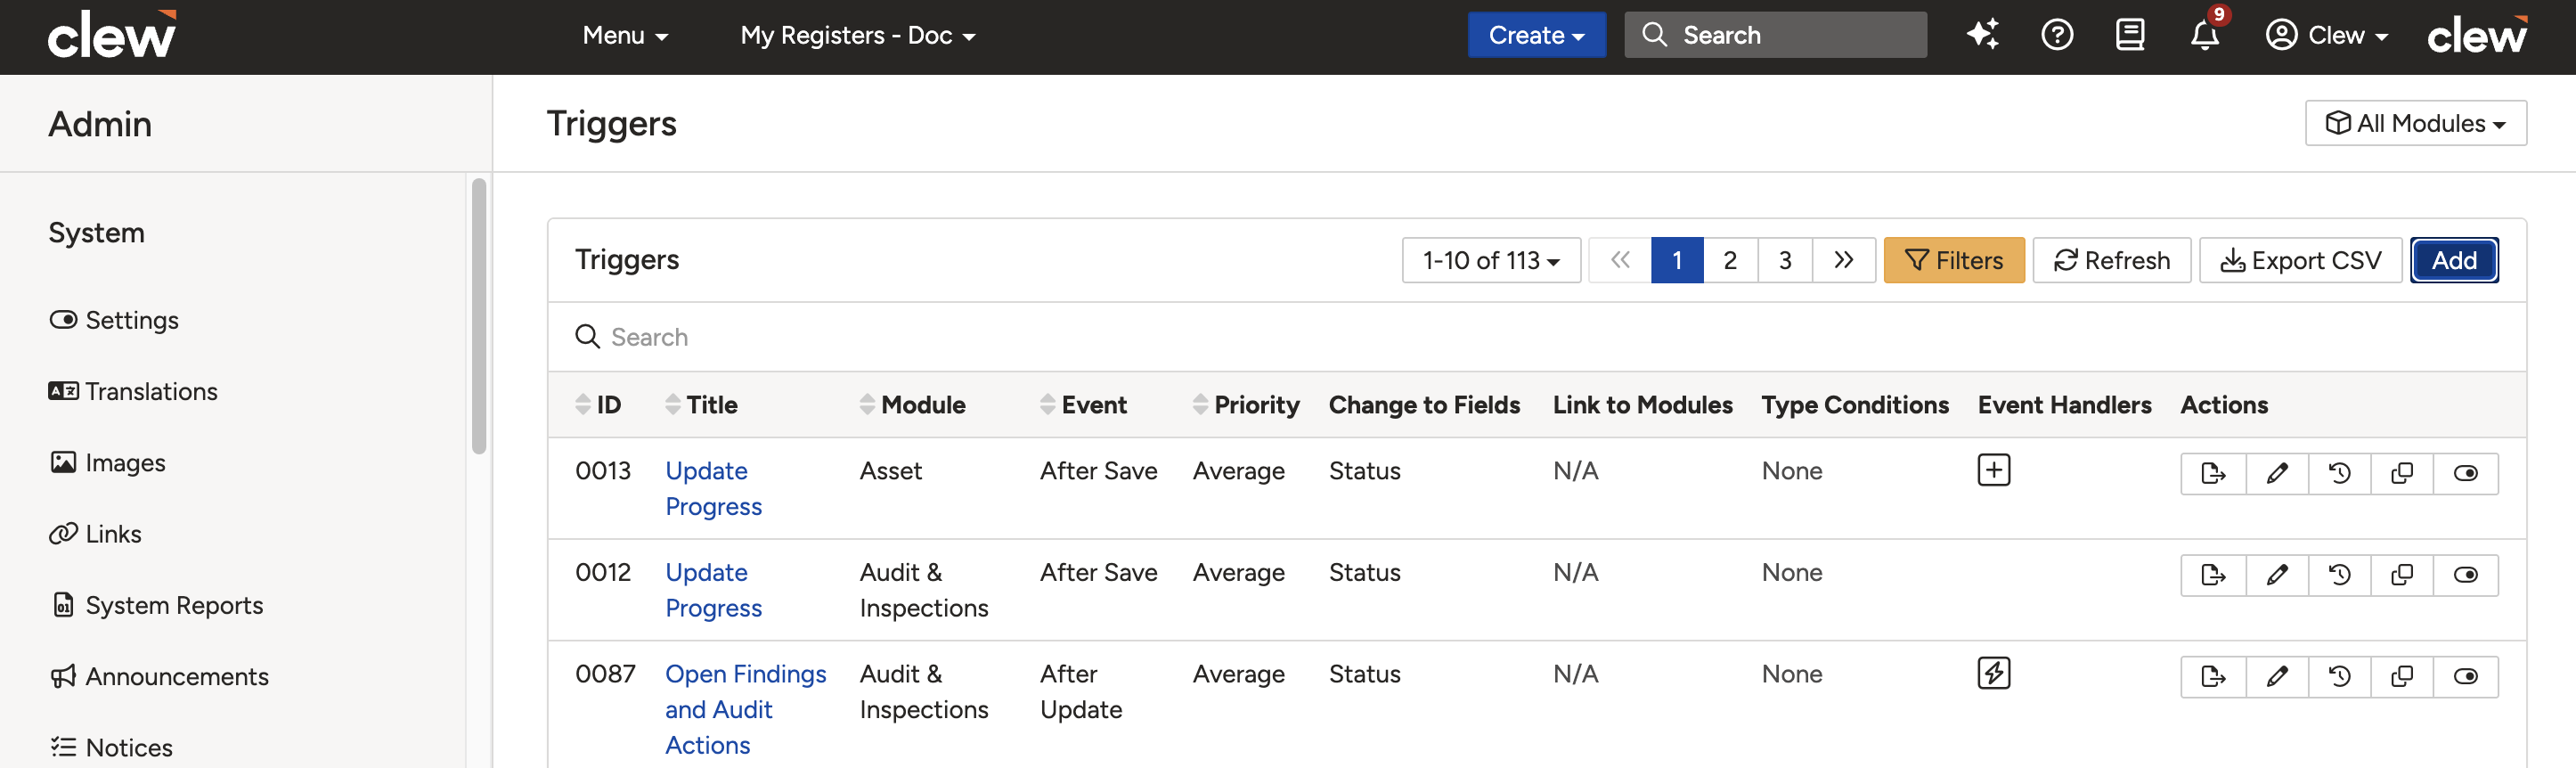Open the notifications bell icon
Viewport: 2576px width, 768px height.
click(2204, 35)
